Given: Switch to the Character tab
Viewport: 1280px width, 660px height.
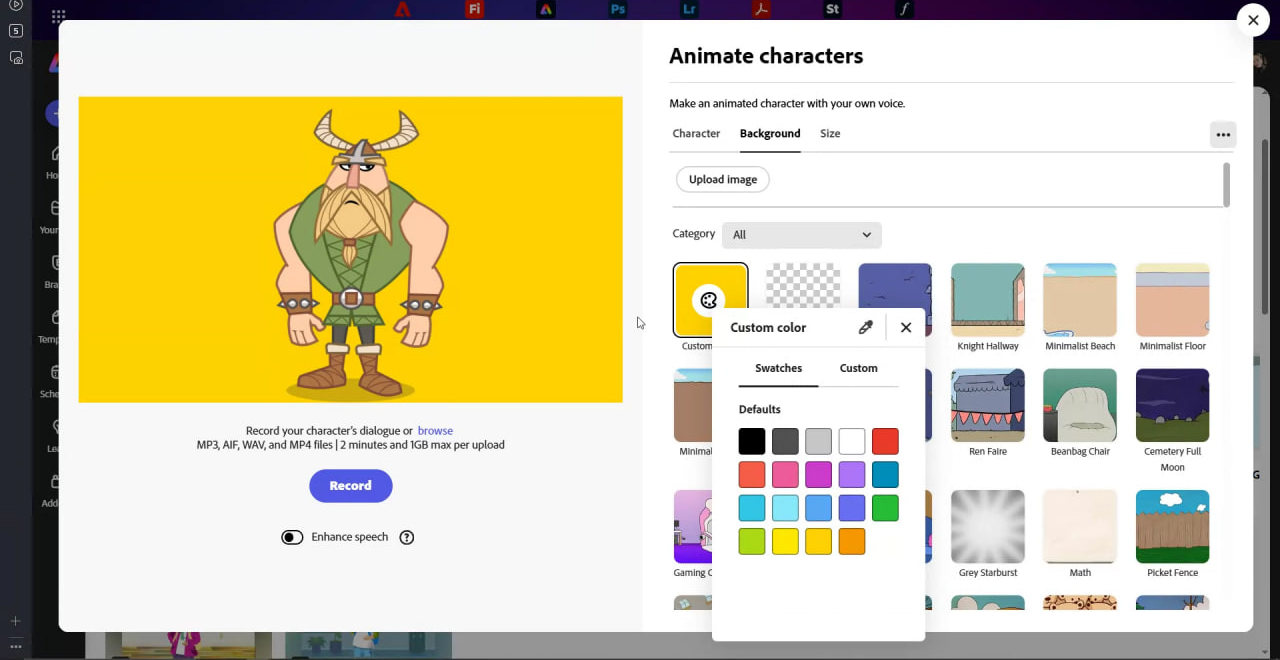Looking at the screenshot, I should [x=696, y=134].
